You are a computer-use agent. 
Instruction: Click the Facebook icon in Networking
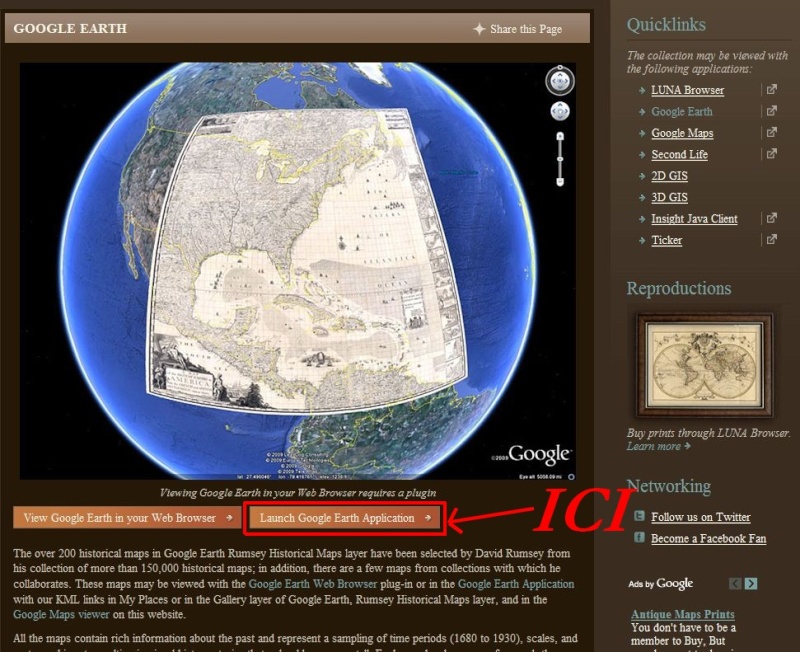coord(639,537)
